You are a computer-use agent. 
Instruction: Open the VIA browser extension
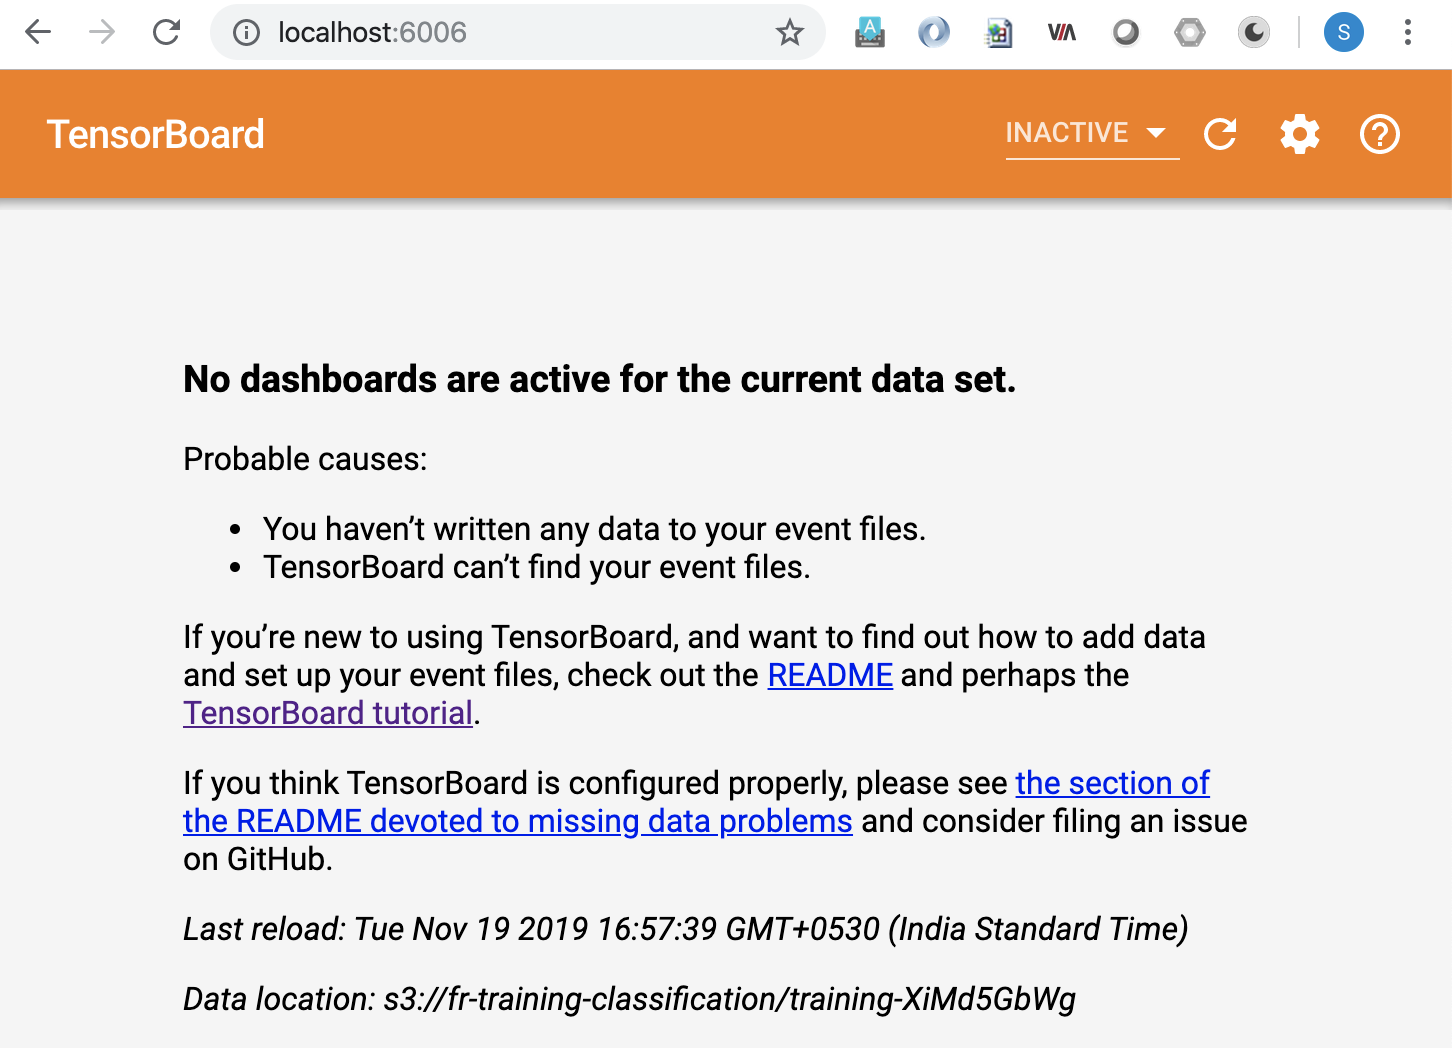coord(1062,32)
